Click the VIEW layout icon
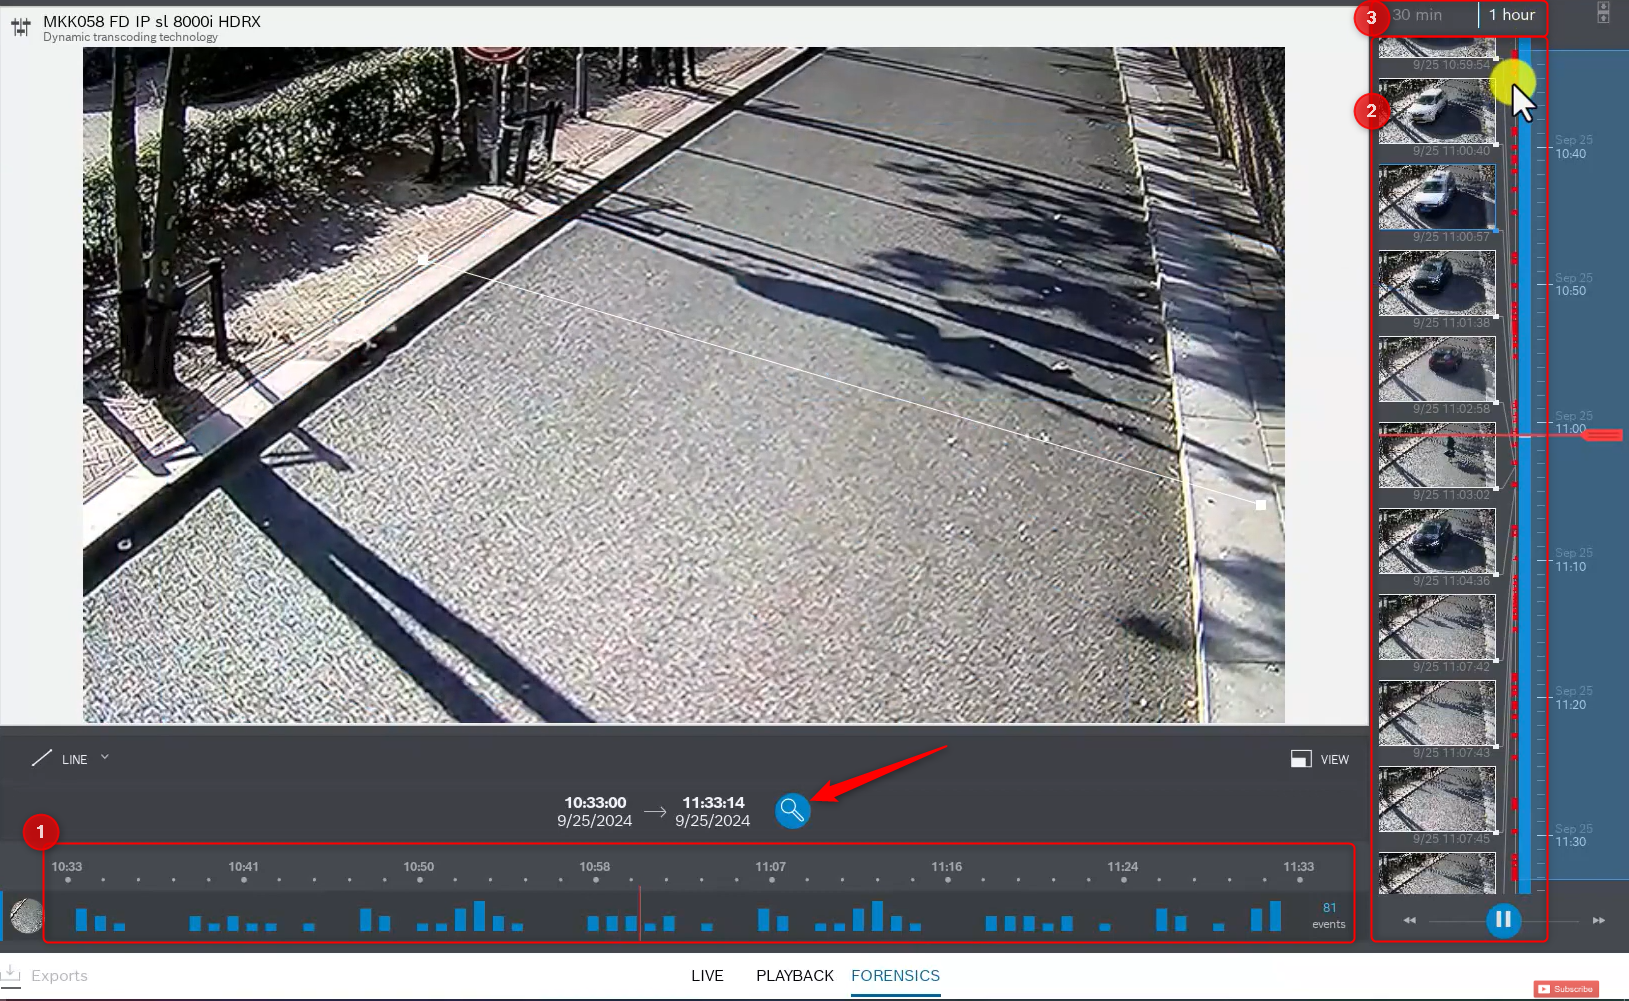 tap(1301, 759)
